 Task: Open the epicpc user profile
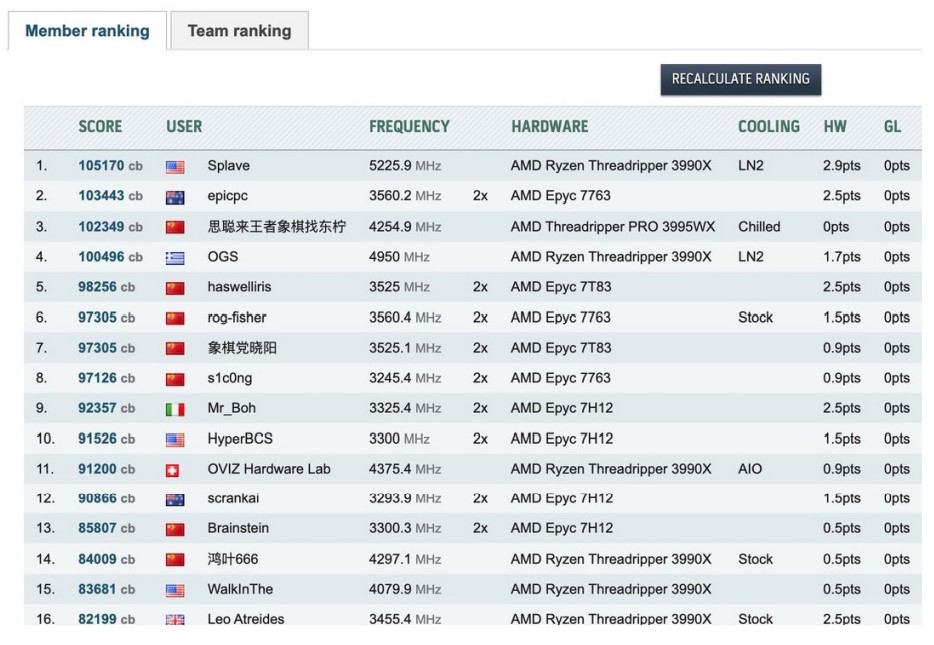point(227,196)
